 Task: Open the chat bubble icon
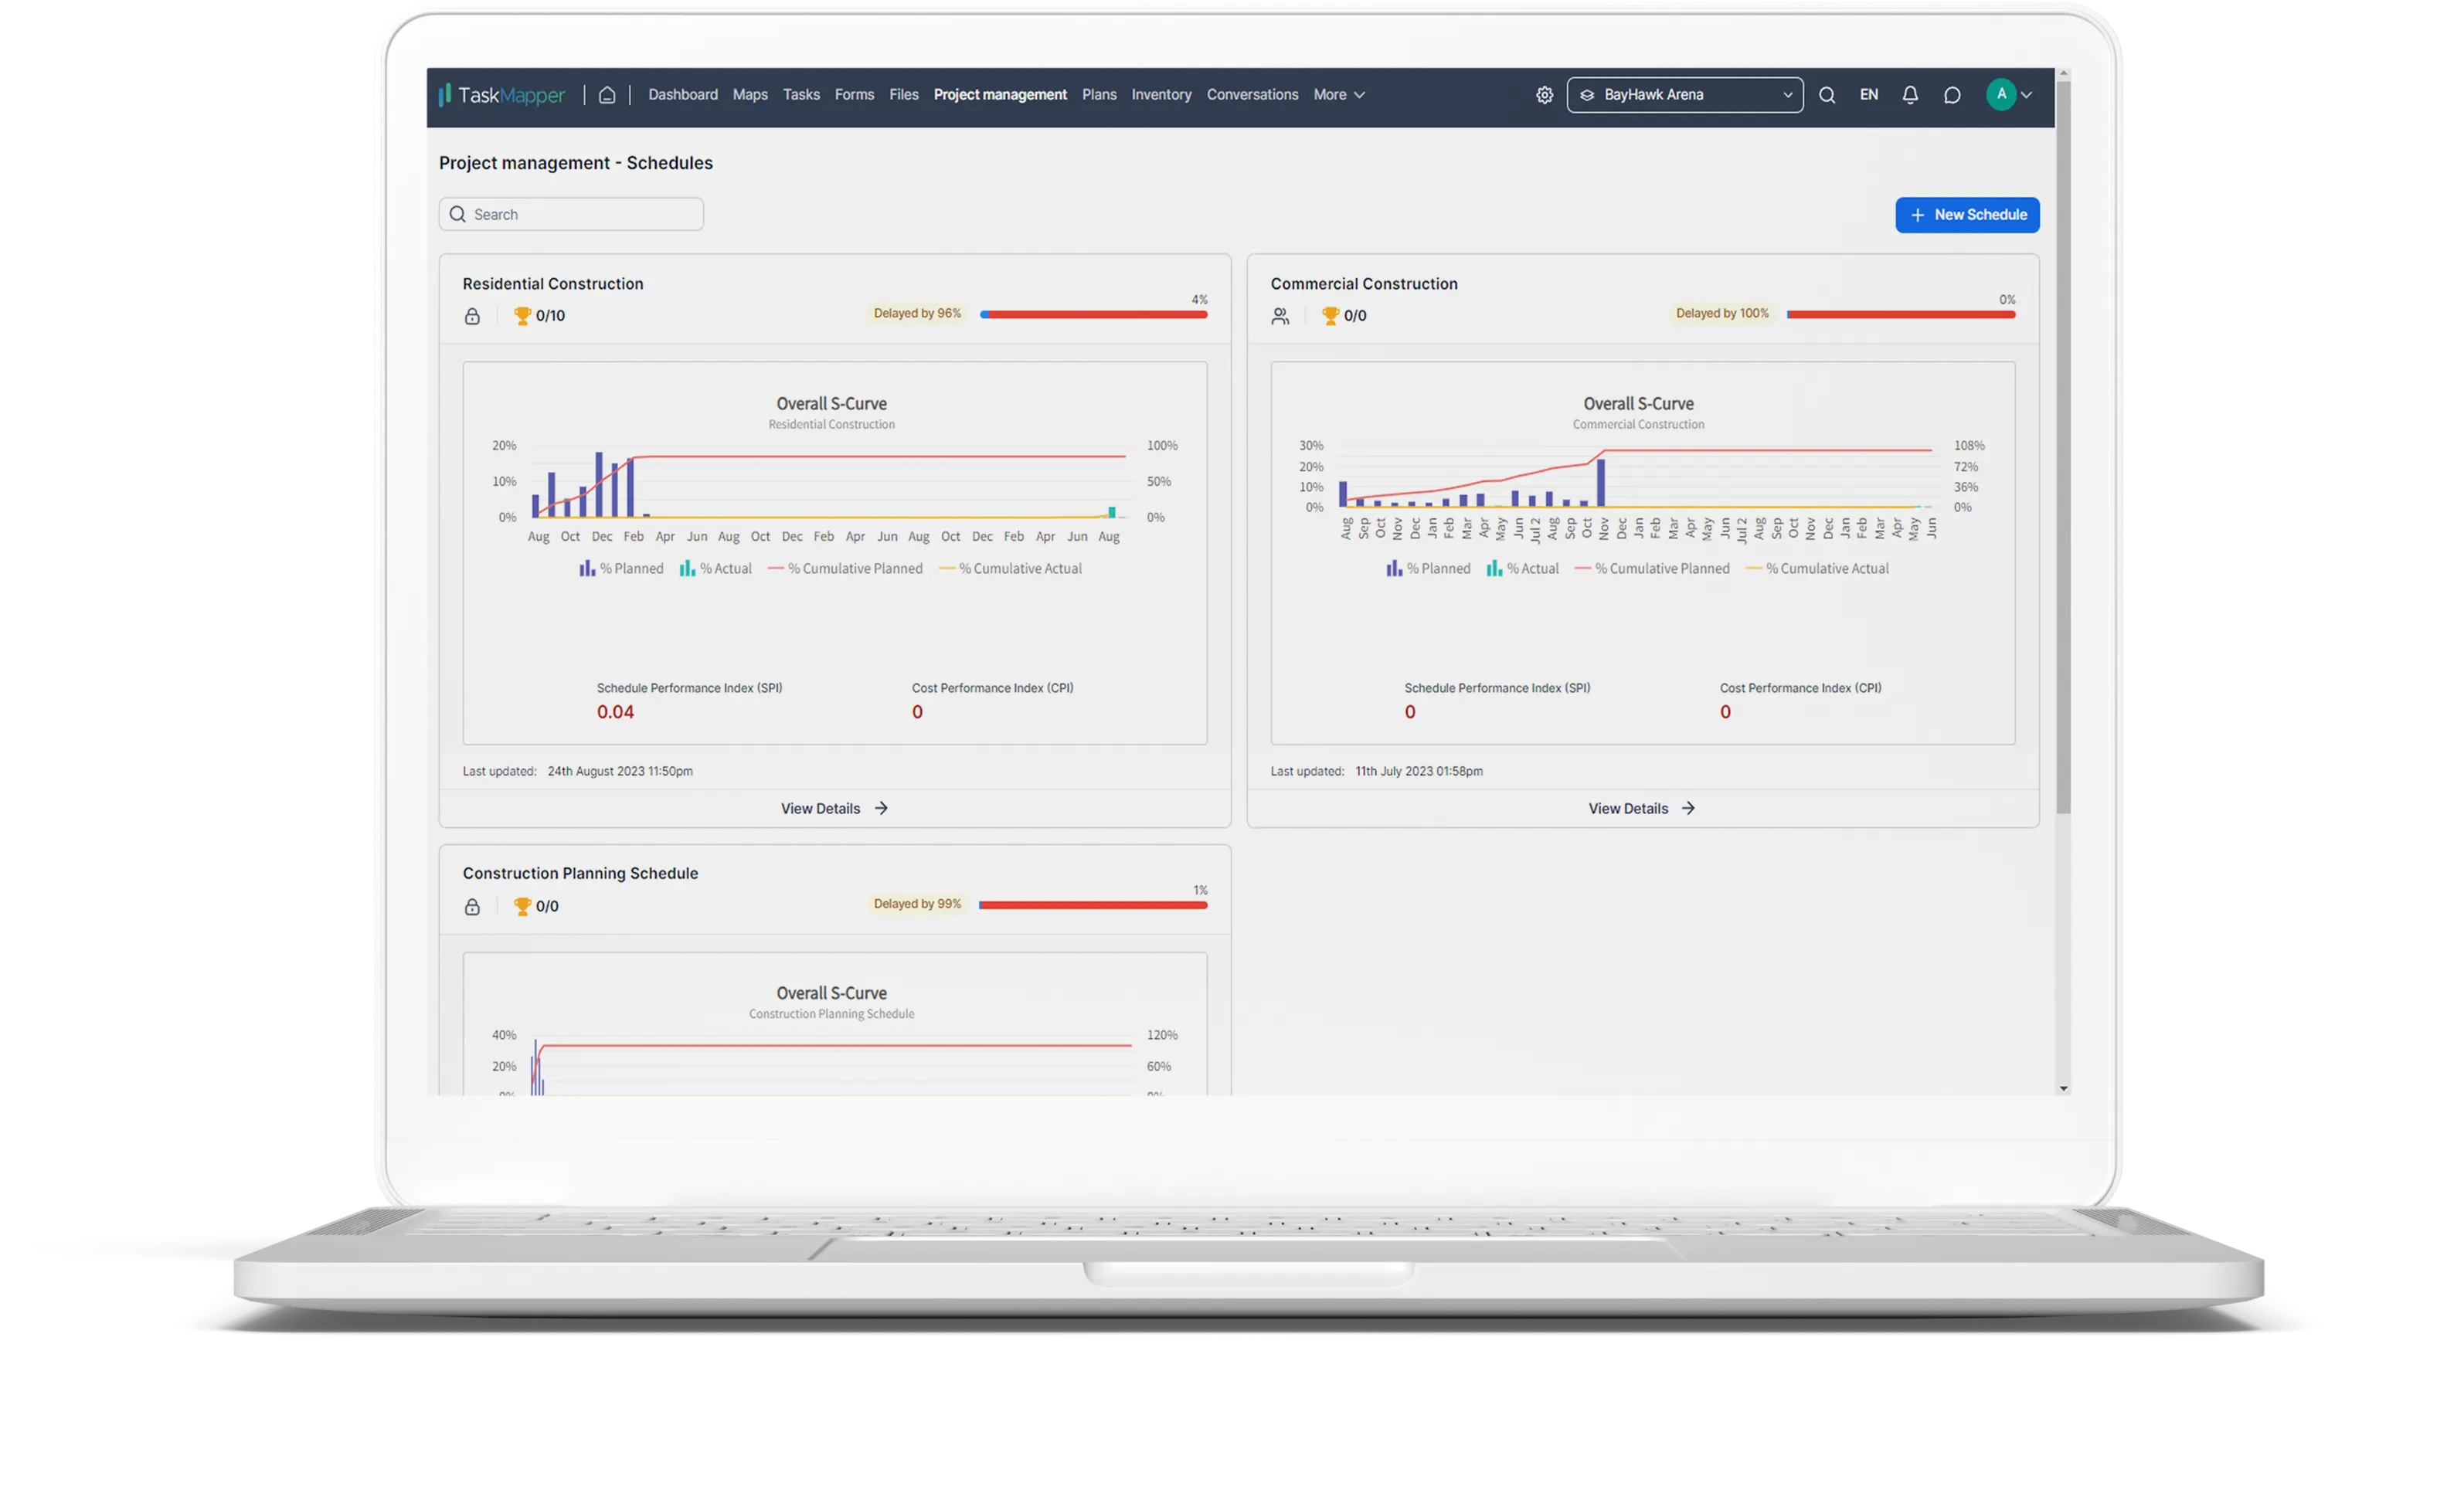(1952, 95)
